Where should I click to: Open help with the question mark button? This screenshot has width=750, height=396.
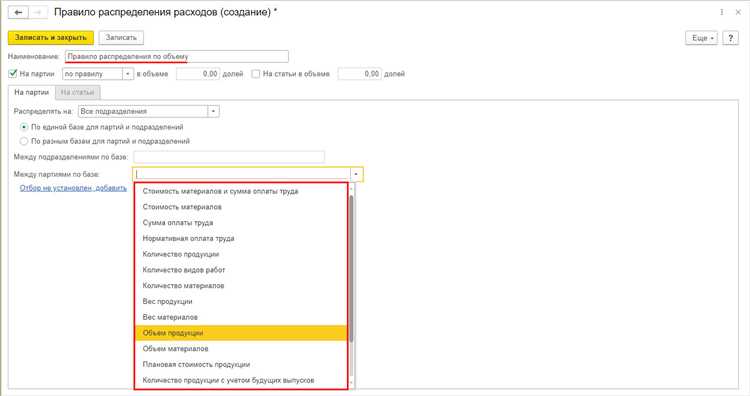click(730, 38)
